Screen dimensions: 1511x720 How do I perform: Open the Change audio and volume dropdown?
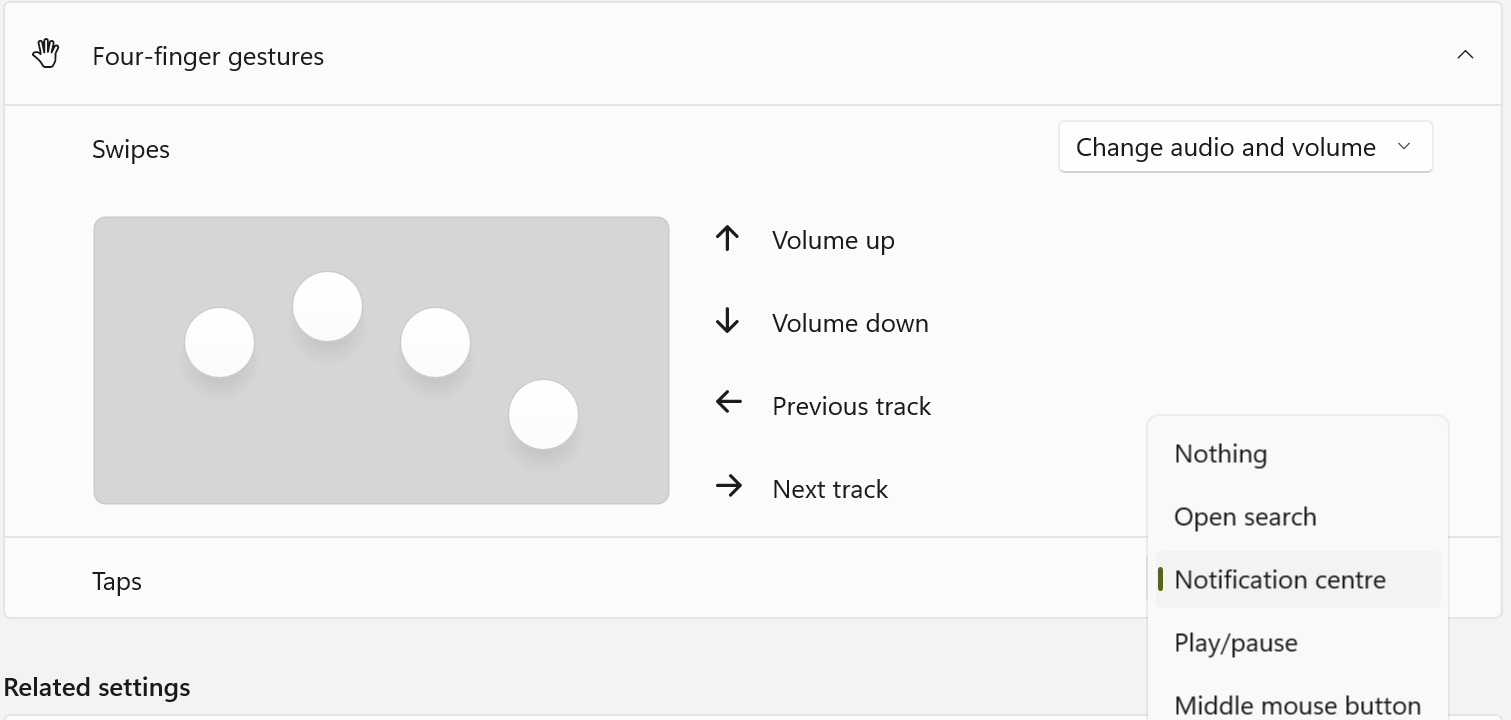click(1245, 147)
